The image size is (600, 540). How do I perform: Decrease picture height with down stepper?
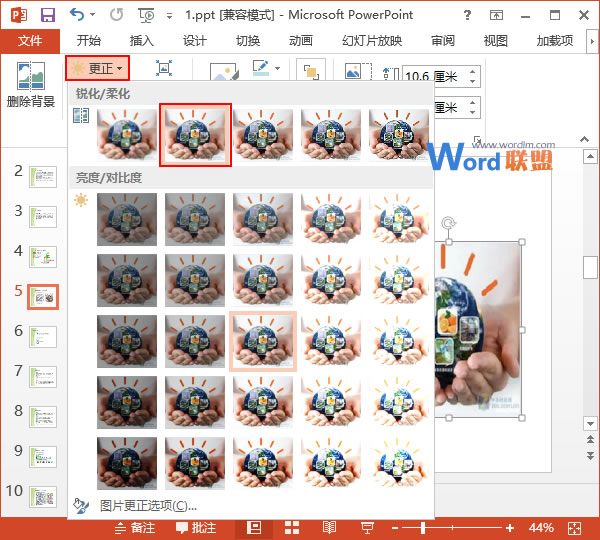click(473, 82)
